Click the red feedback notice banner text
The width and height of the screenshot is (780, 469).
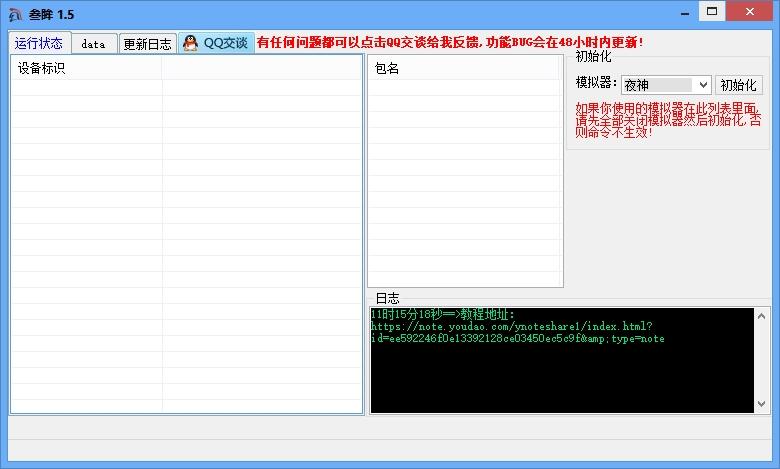coord(450,43)
